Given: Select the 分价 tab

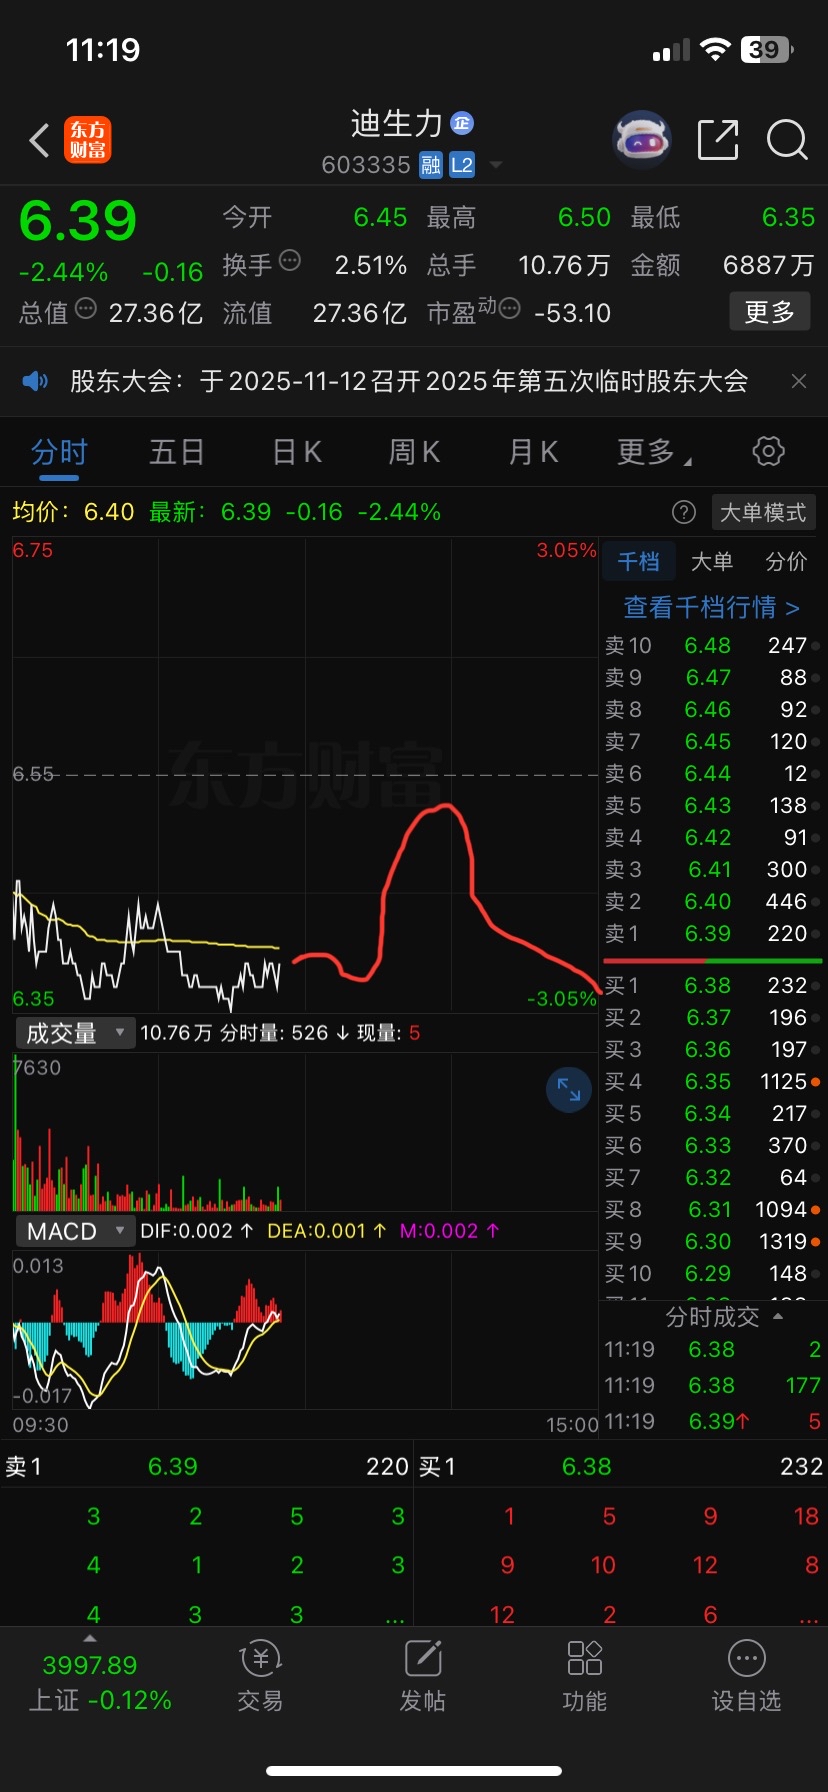Looking at the screenshot, I should (786, 561).
